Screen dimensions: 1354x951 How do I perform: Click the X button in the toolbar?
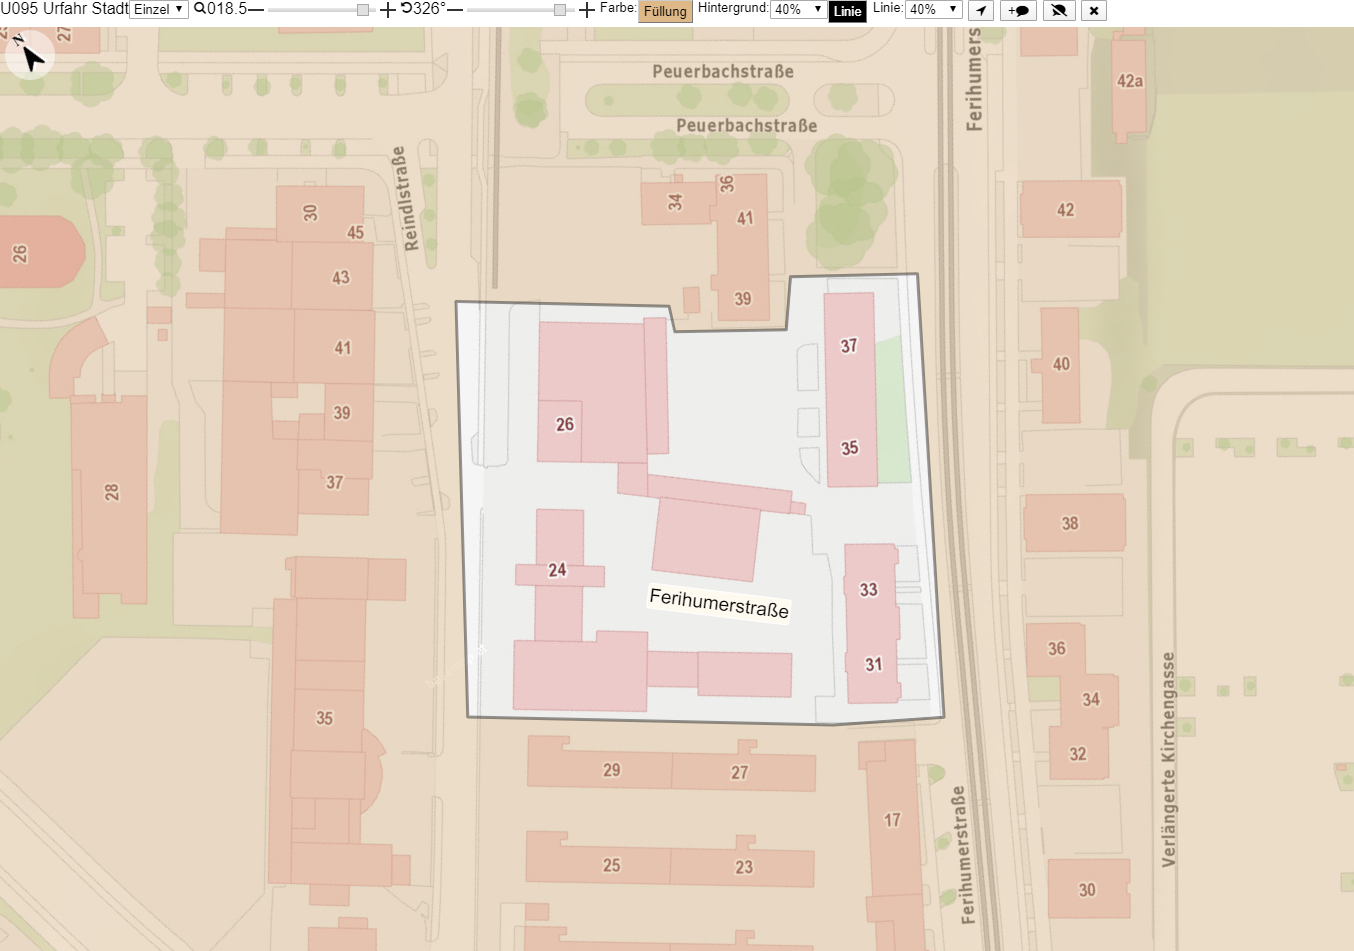tap(1094, 11)
